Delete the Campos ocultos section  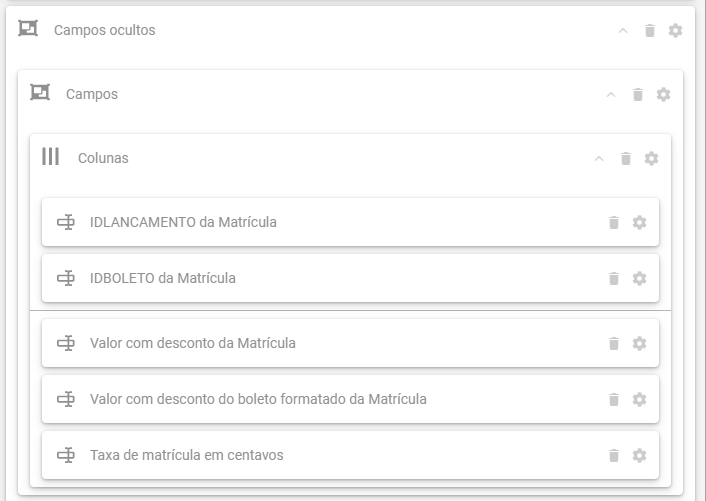tap(650, 31)
